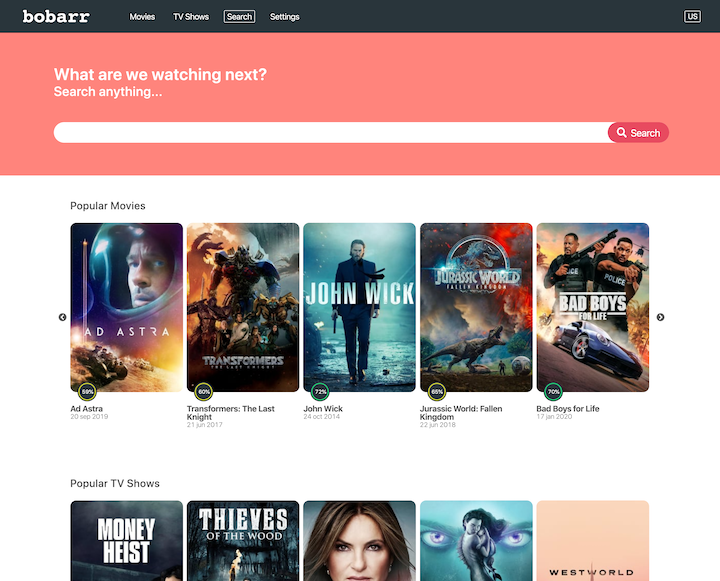Open the Settings menu item
720x581 pixels.
[285, 17]
